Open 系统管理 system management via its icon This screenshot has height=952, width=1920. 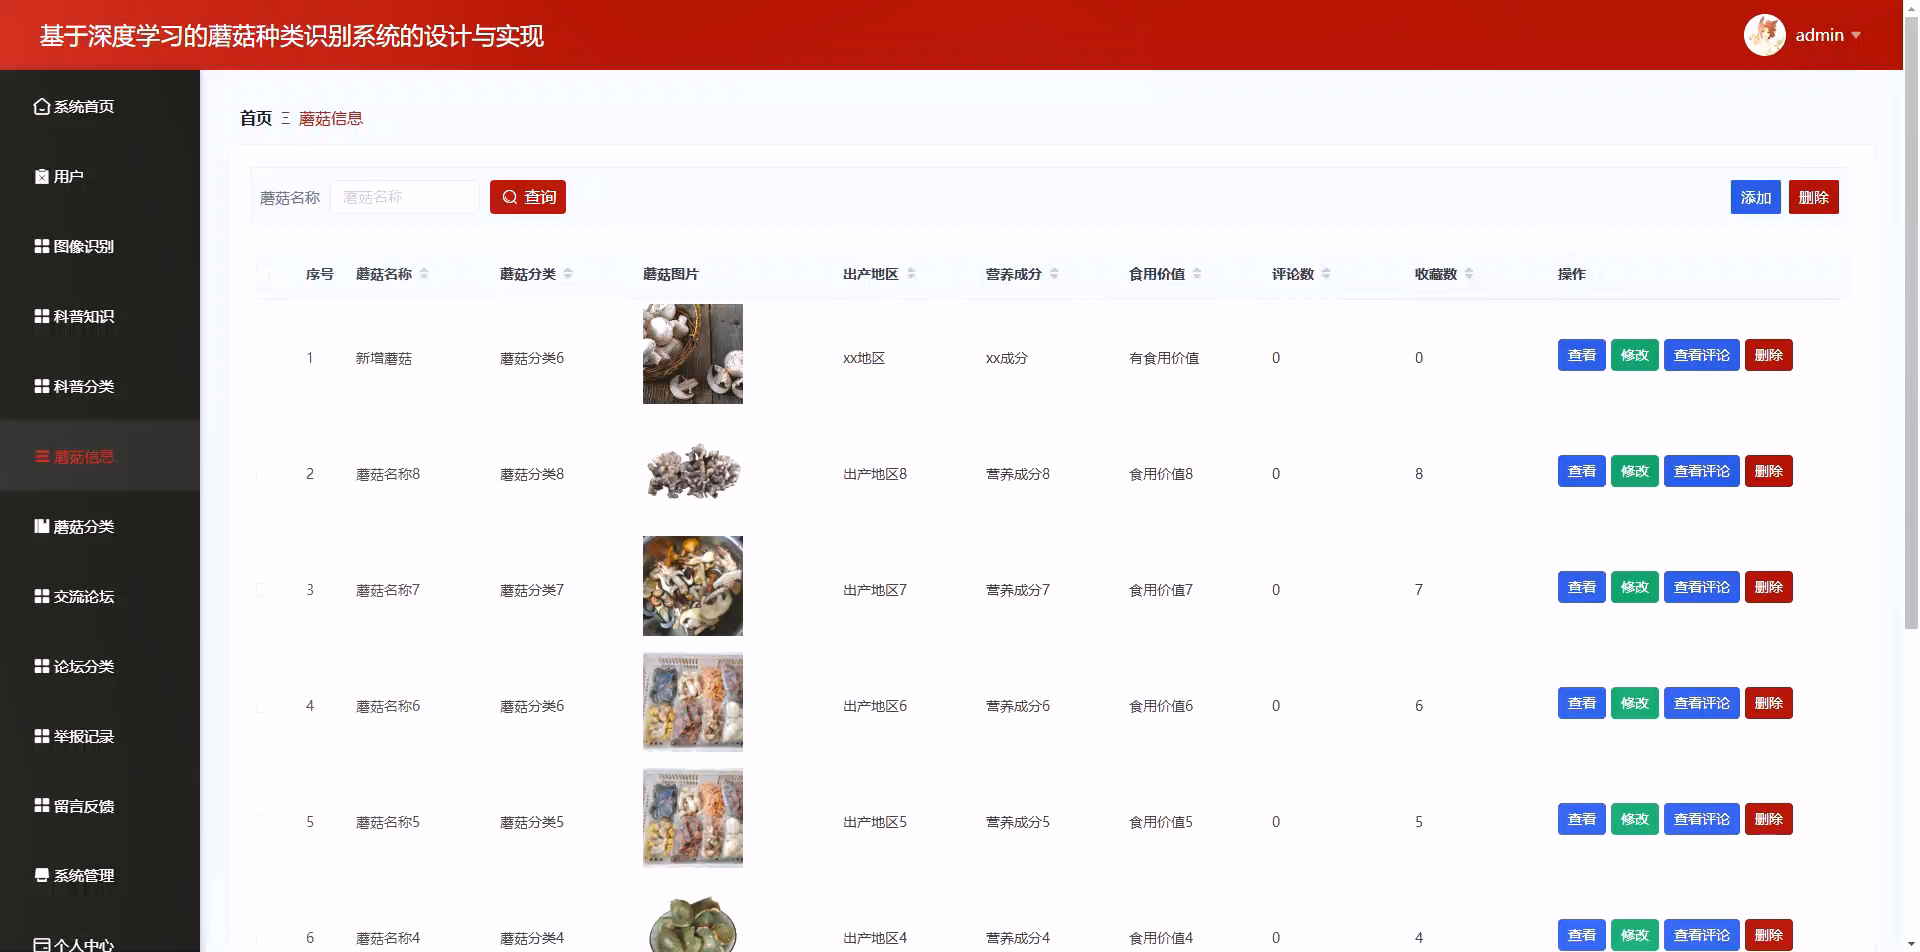pyautogui.click(x=42, y=875)
